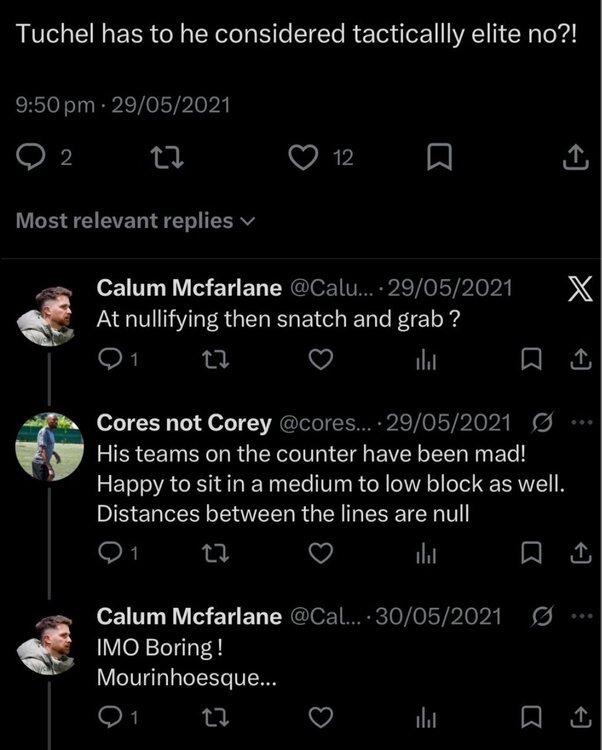This screenshot has height=750, width=602.
Task: Open more options on 'IMO Boring' reply
Action: [x=582, y=616]
